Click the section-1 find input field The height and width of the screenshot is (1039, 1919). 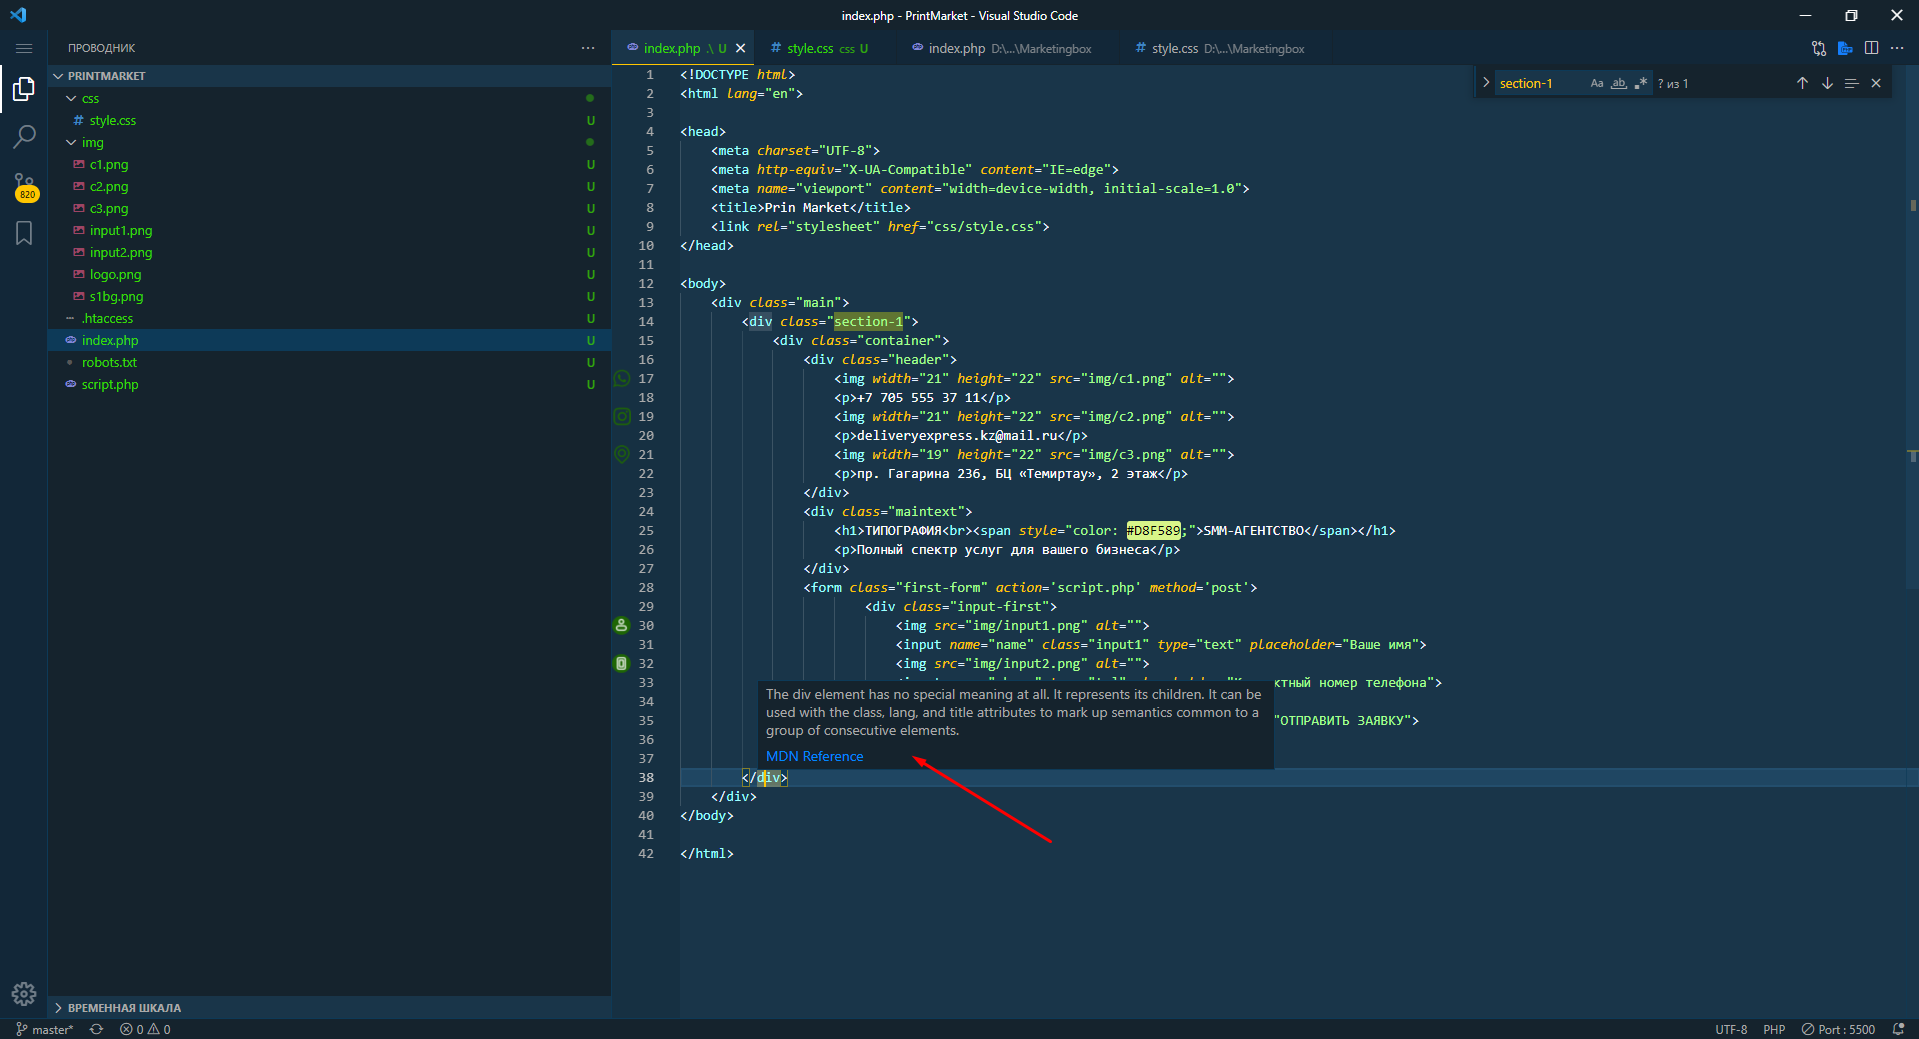click(x=1540, y=83)
